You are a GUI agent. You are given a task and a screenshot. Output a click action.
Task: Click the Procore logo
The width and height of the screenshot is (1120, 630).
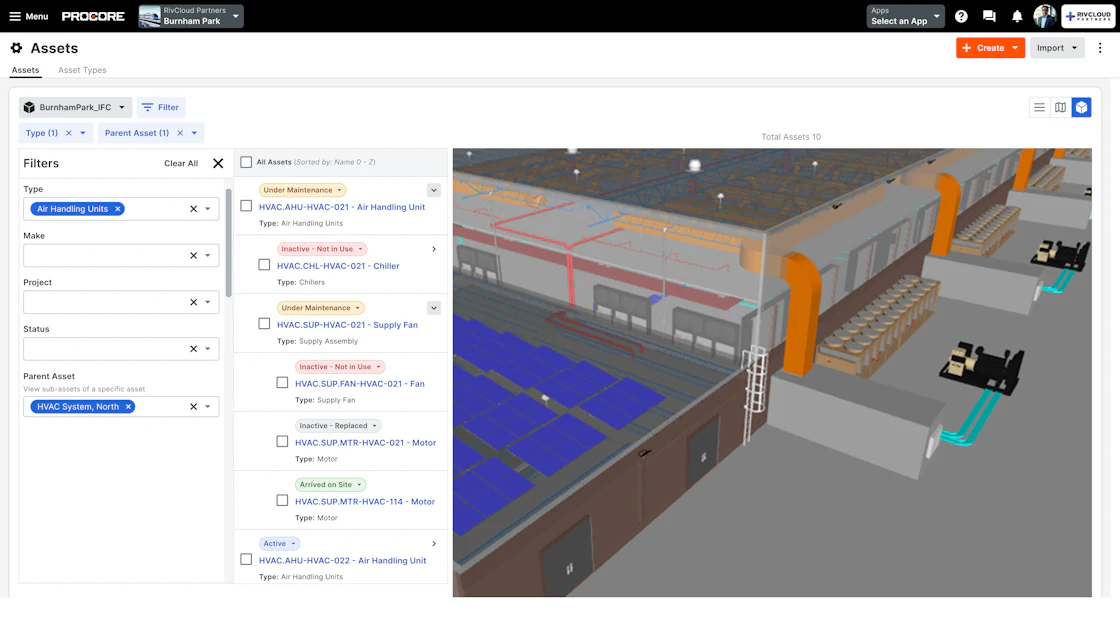93,16
